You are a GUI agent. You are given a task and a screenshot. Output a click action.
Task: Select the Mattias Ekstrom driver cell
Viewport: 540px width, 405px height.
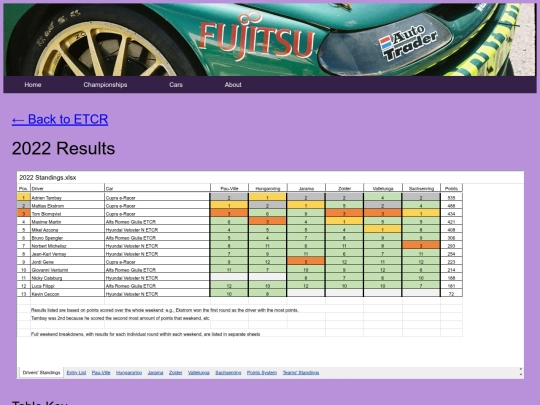68,206
